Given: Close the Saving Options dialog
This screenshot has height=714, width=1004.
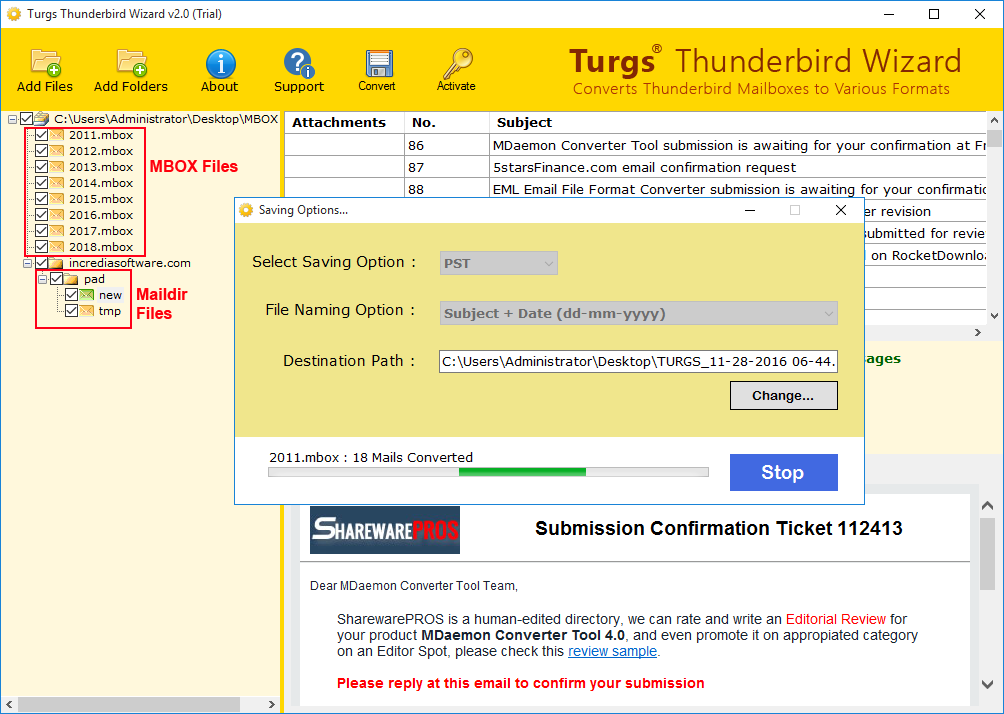Looking at the screenshot, I should click(x=841, y=210).
